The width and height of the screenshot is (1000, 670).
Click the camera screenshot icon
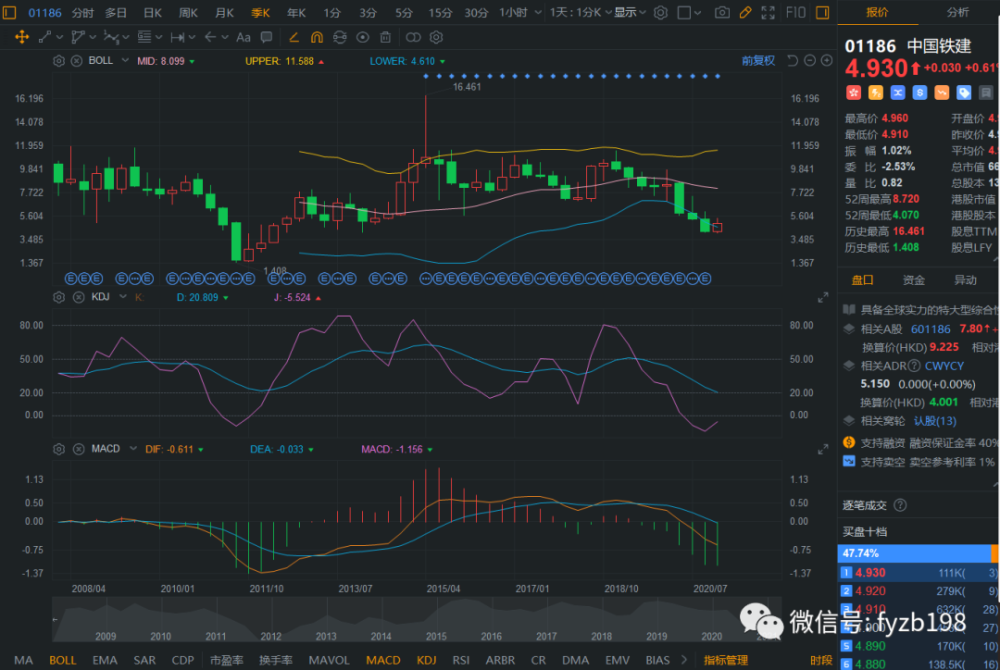pos(722,12)
